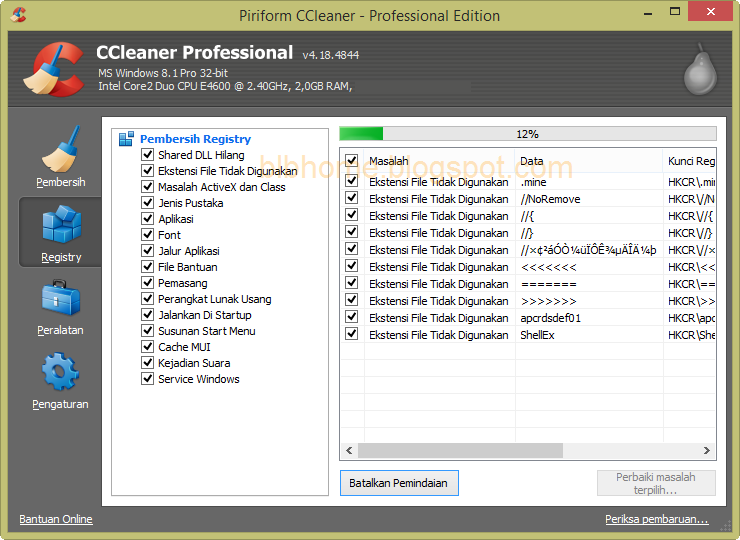The width and height of the screenshot is (740, 540).
Task: Click the v4.18.4844 version text
Action: click(331, 55)
